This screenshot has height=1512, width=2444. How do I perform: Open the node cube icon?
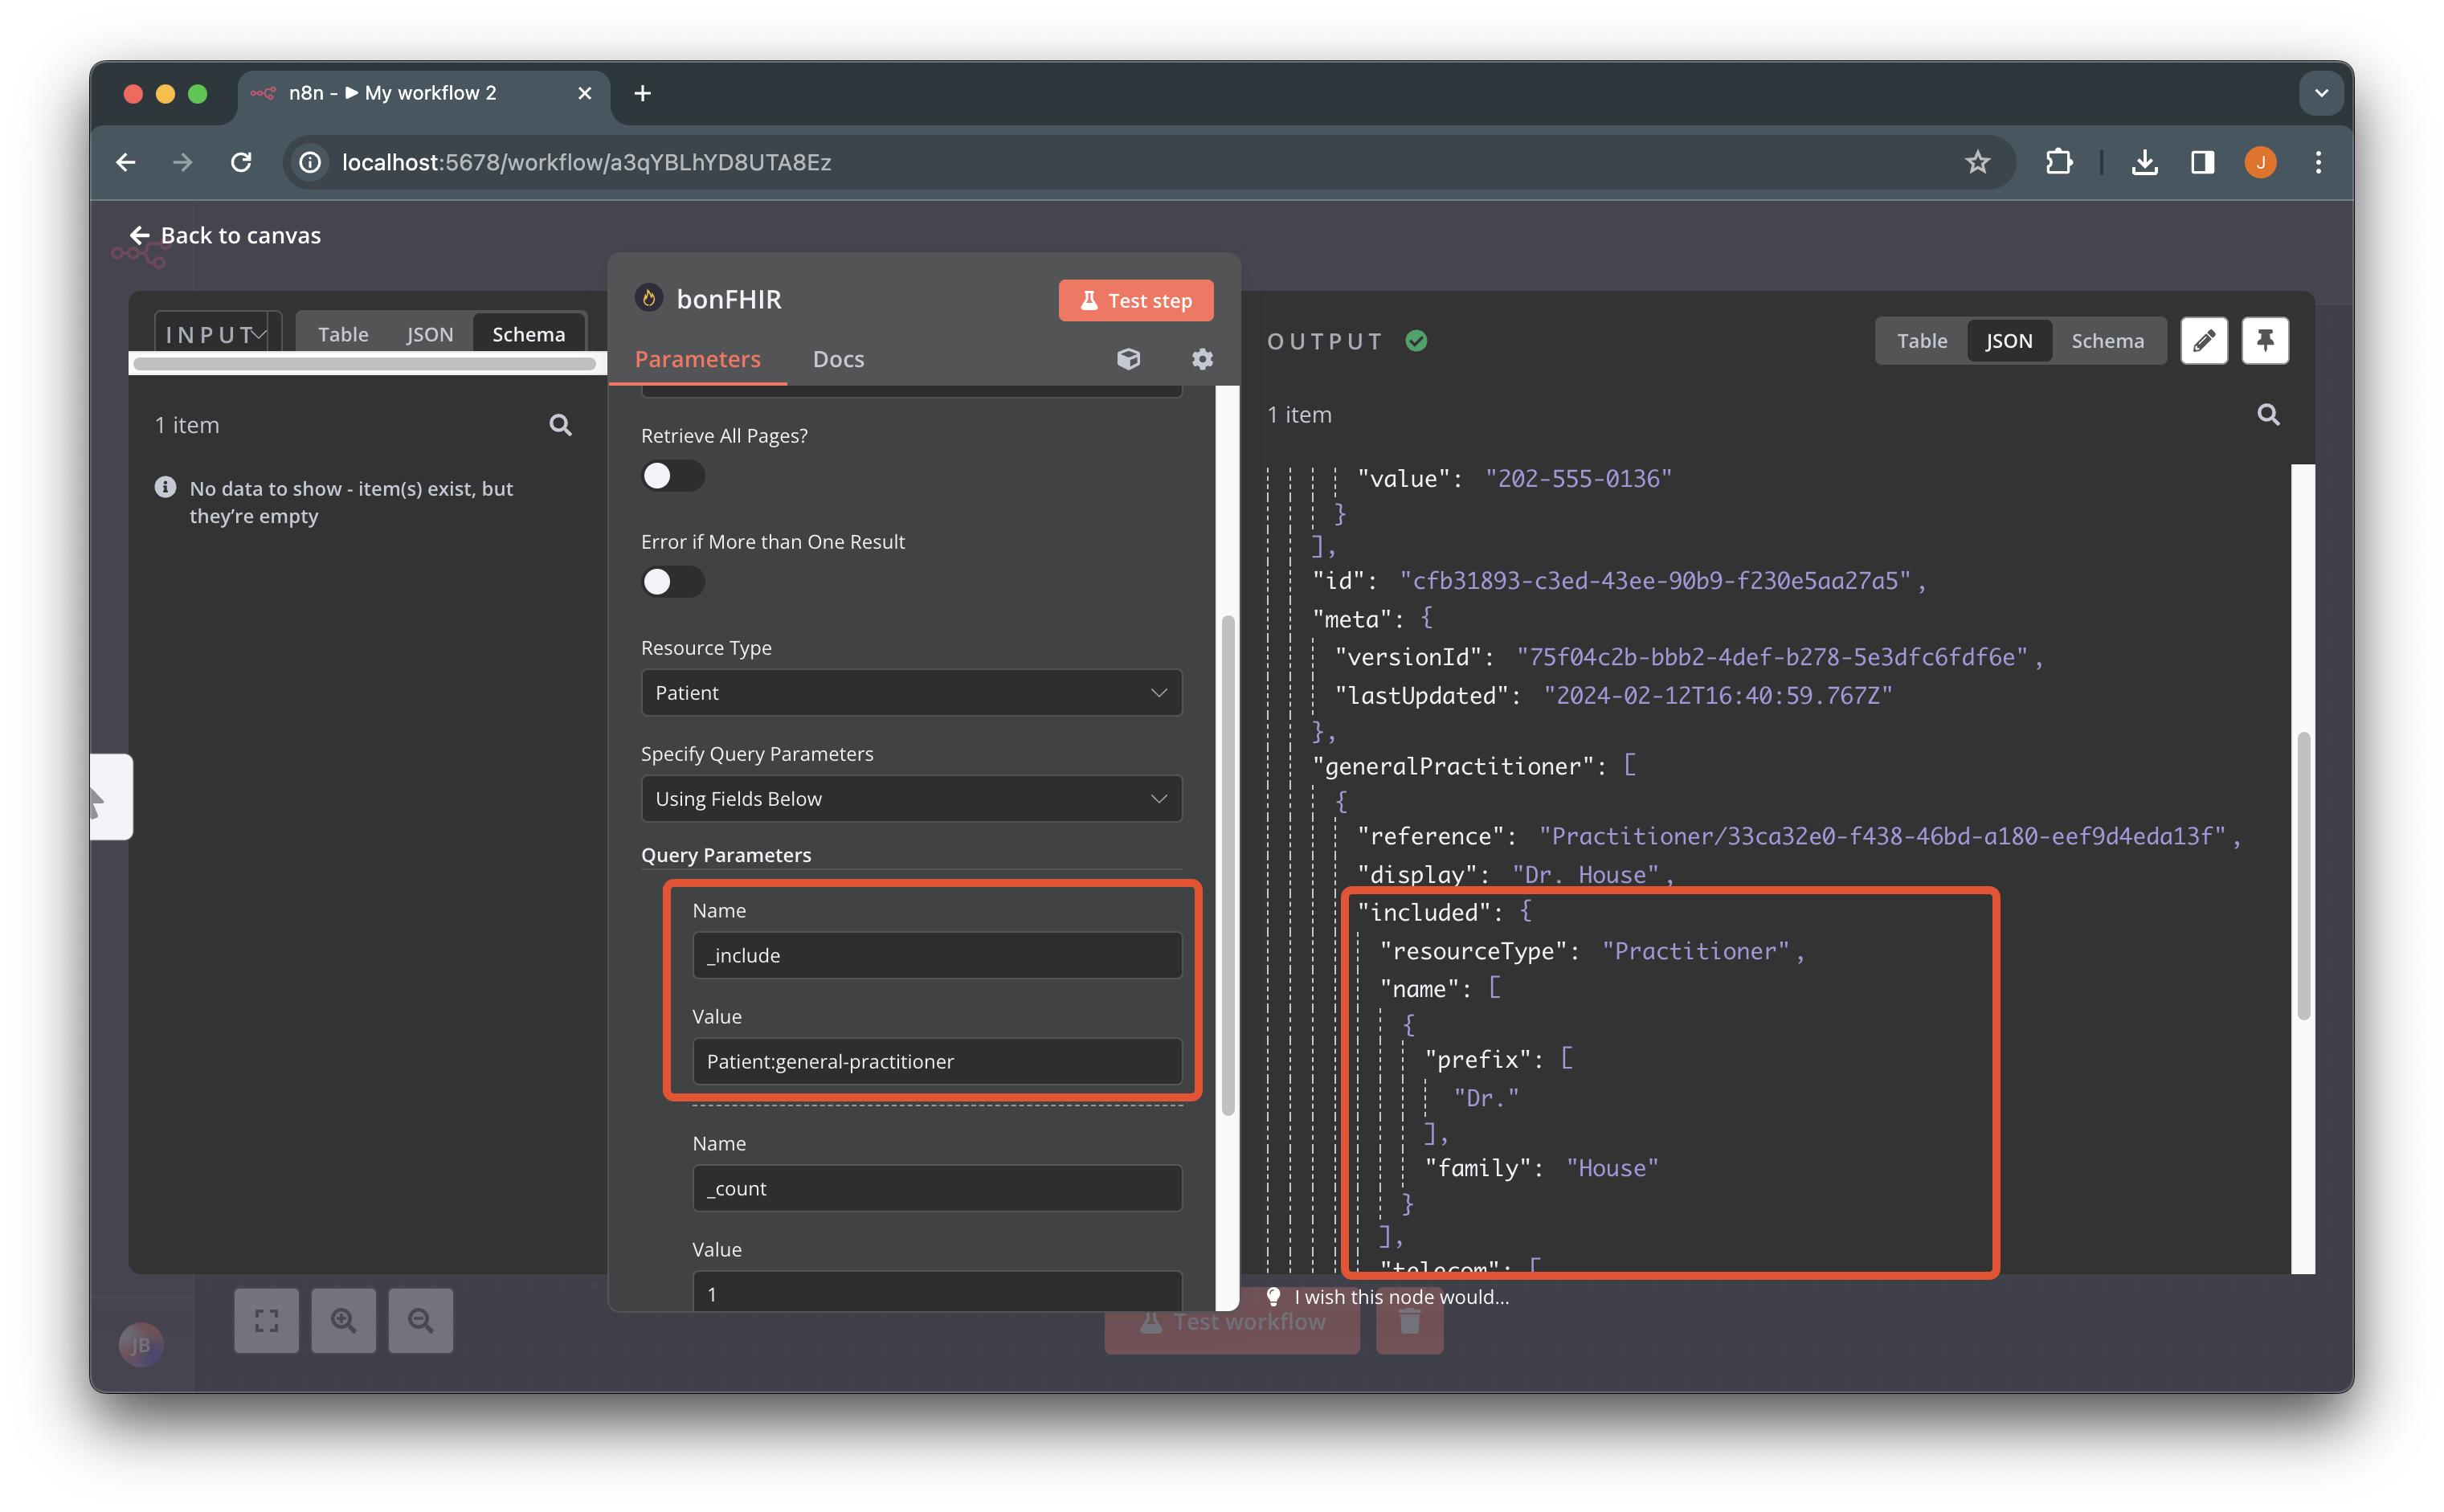pos(1128,358)
